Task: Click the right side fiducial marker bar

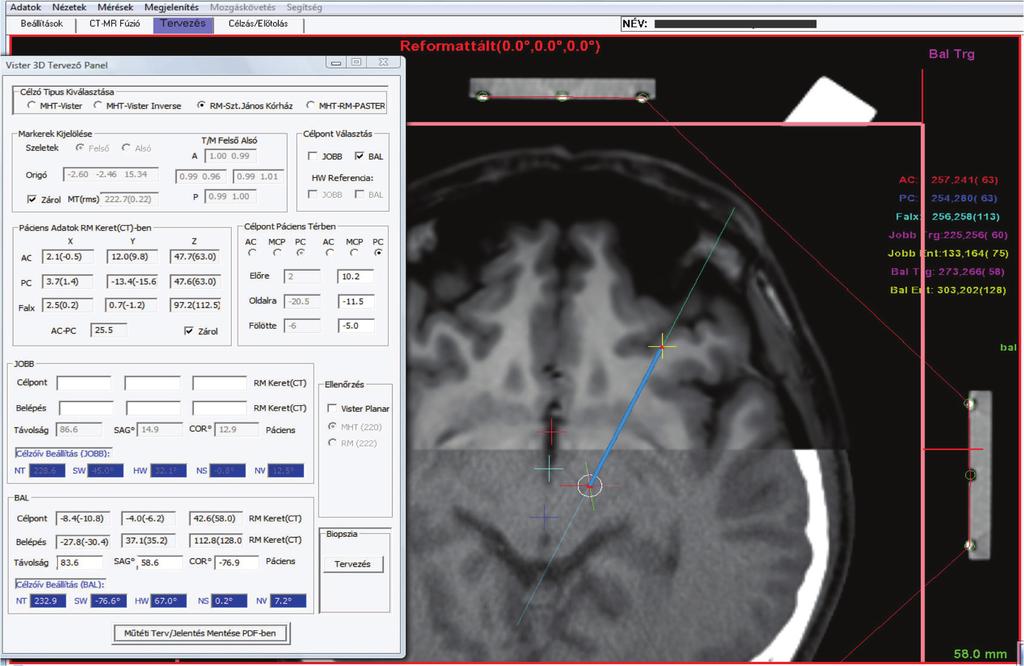Action: [978, 475]
